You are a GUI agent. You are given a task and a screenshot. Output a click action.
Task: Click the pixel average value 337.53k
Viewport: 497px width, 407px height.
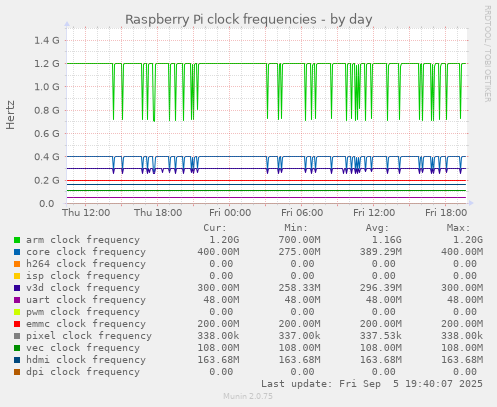[x=381, y=336]
